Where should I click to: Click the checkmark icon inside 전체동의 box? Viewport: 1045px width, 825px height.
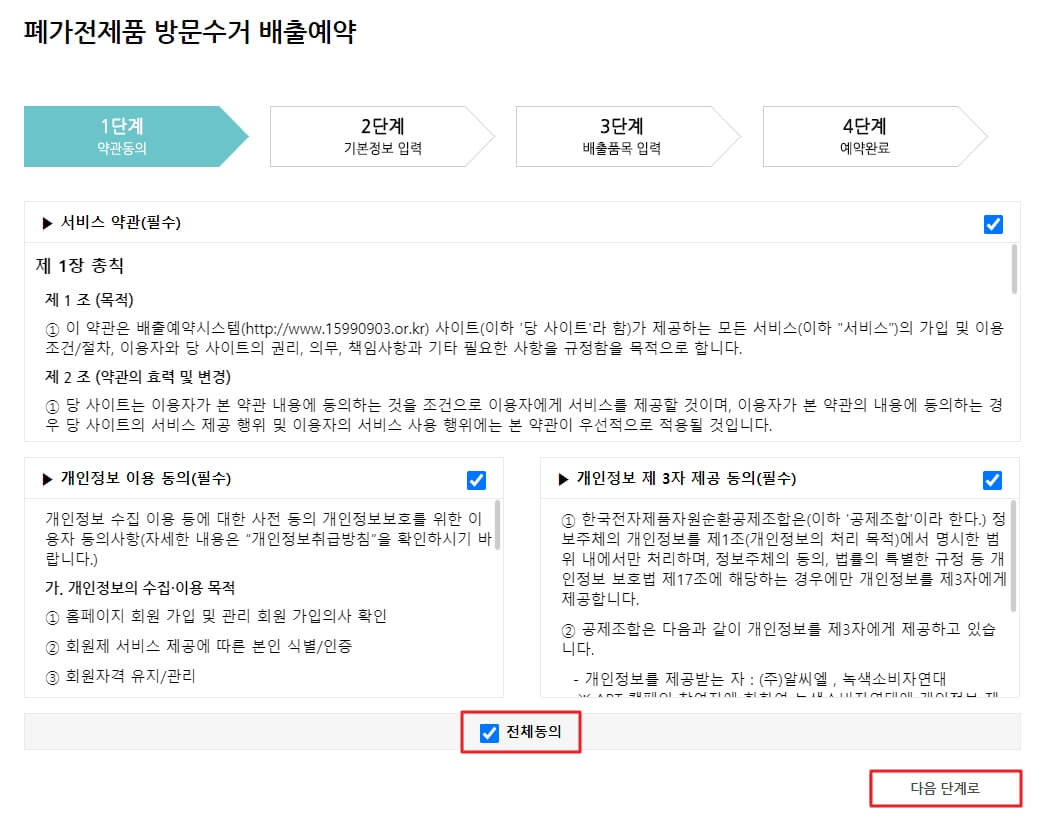tap(489, 734)
